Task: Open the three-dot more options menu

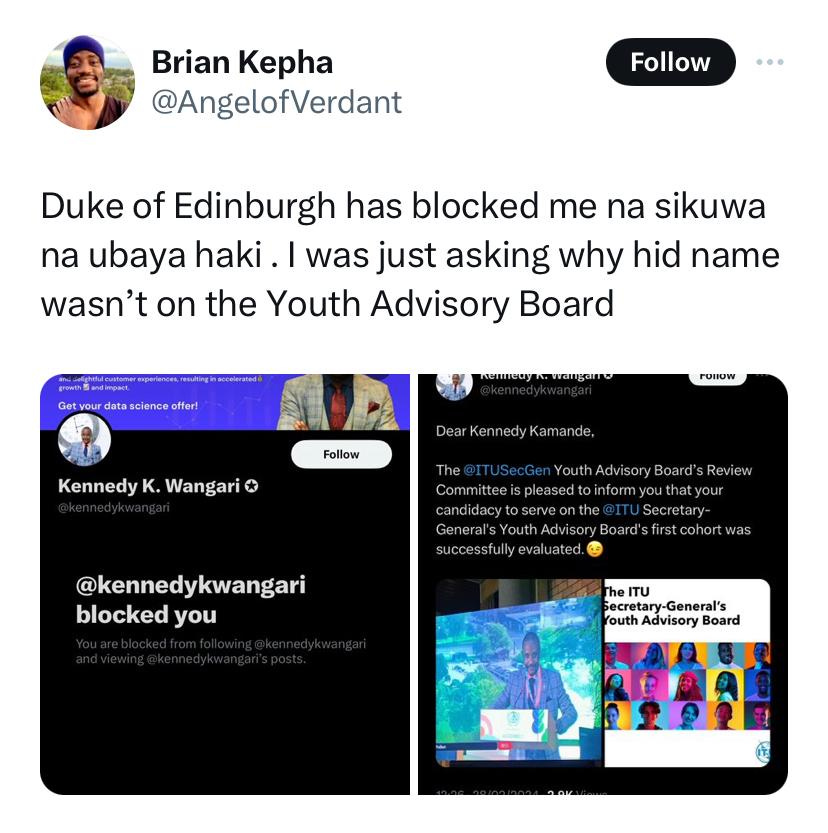Action: click(770, 62)
